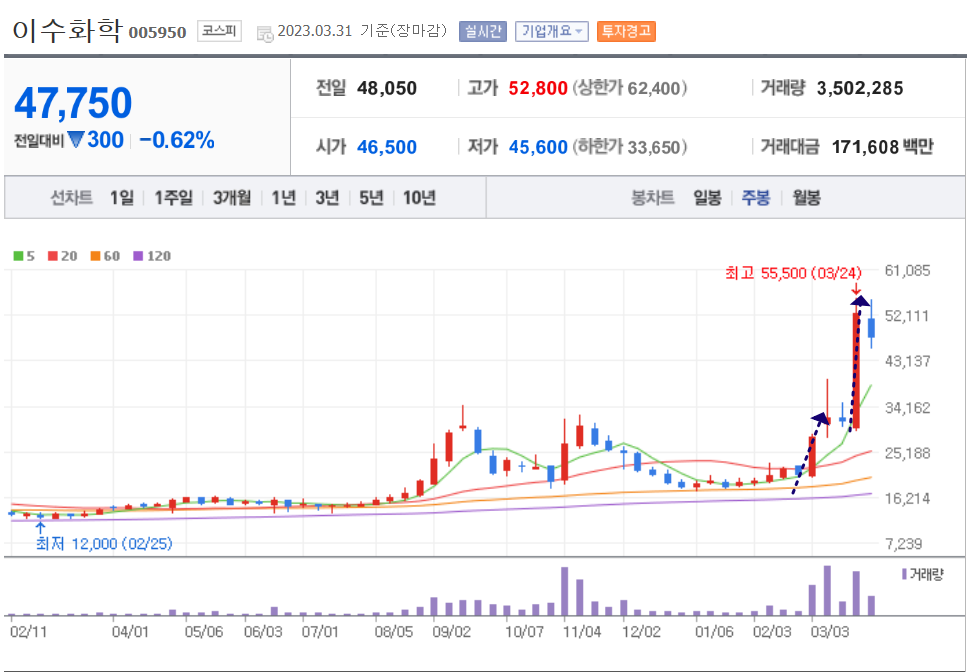Image resolution: width=967 pixels, height=672 pixels.
Task: Click the red 20 moving average swatch
Action: tap(53, 256)
